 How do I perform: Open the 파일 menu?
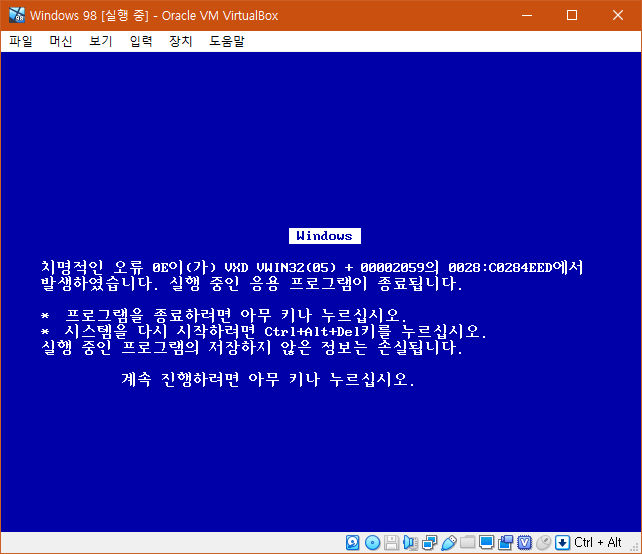[21, 41]
